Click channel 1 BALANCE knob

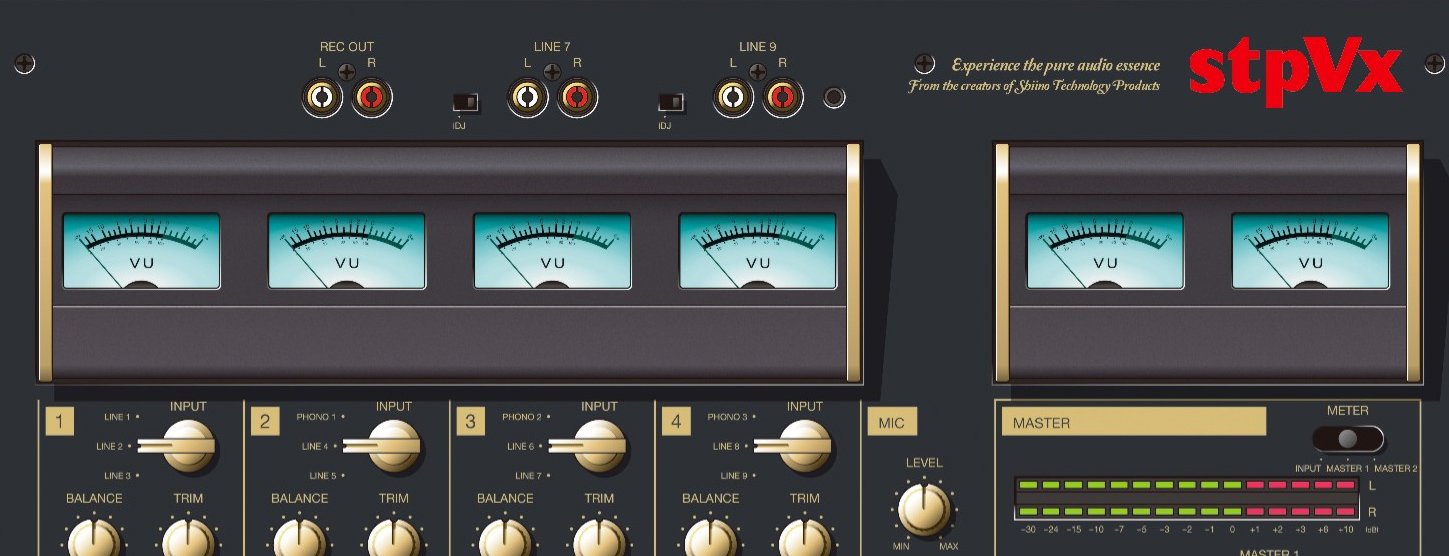point(94,540)
